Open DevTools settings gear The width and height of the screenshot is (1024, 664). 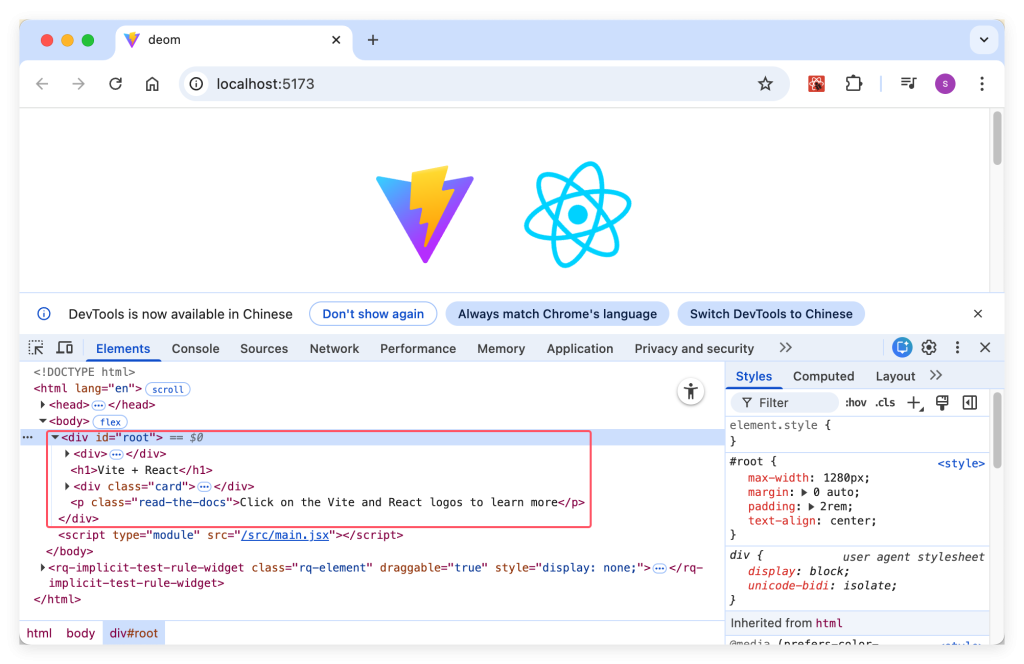tap(929, 347)
